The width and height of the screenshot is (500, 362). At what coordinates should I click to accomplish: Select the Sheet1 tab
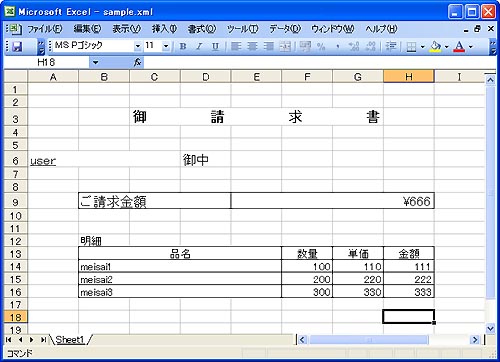[x=70, y=340]
